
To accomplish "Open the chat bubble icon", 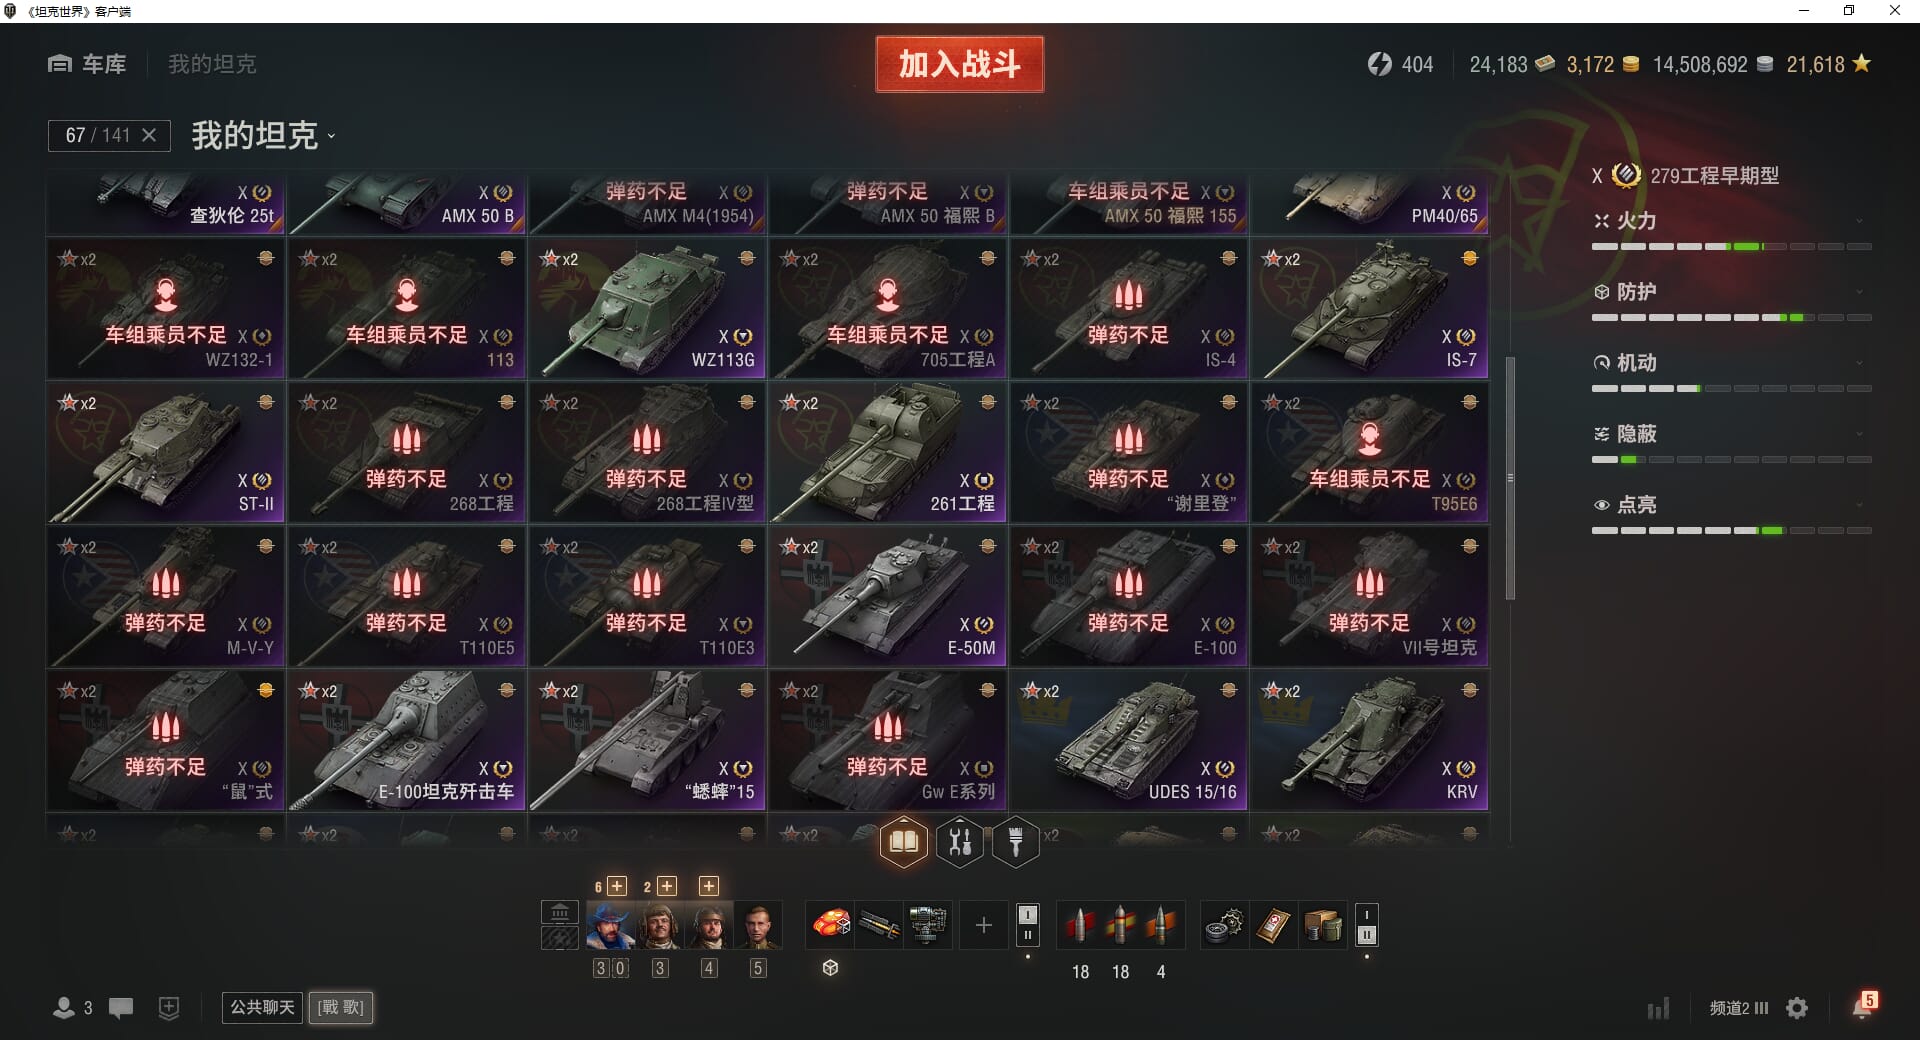I will (x=121, y=1008).
